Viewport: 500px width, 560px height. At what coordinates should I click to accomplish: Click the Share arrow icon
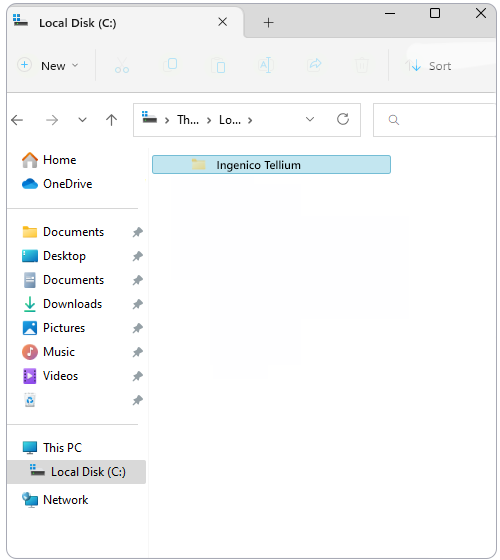(x=314, y=65)
